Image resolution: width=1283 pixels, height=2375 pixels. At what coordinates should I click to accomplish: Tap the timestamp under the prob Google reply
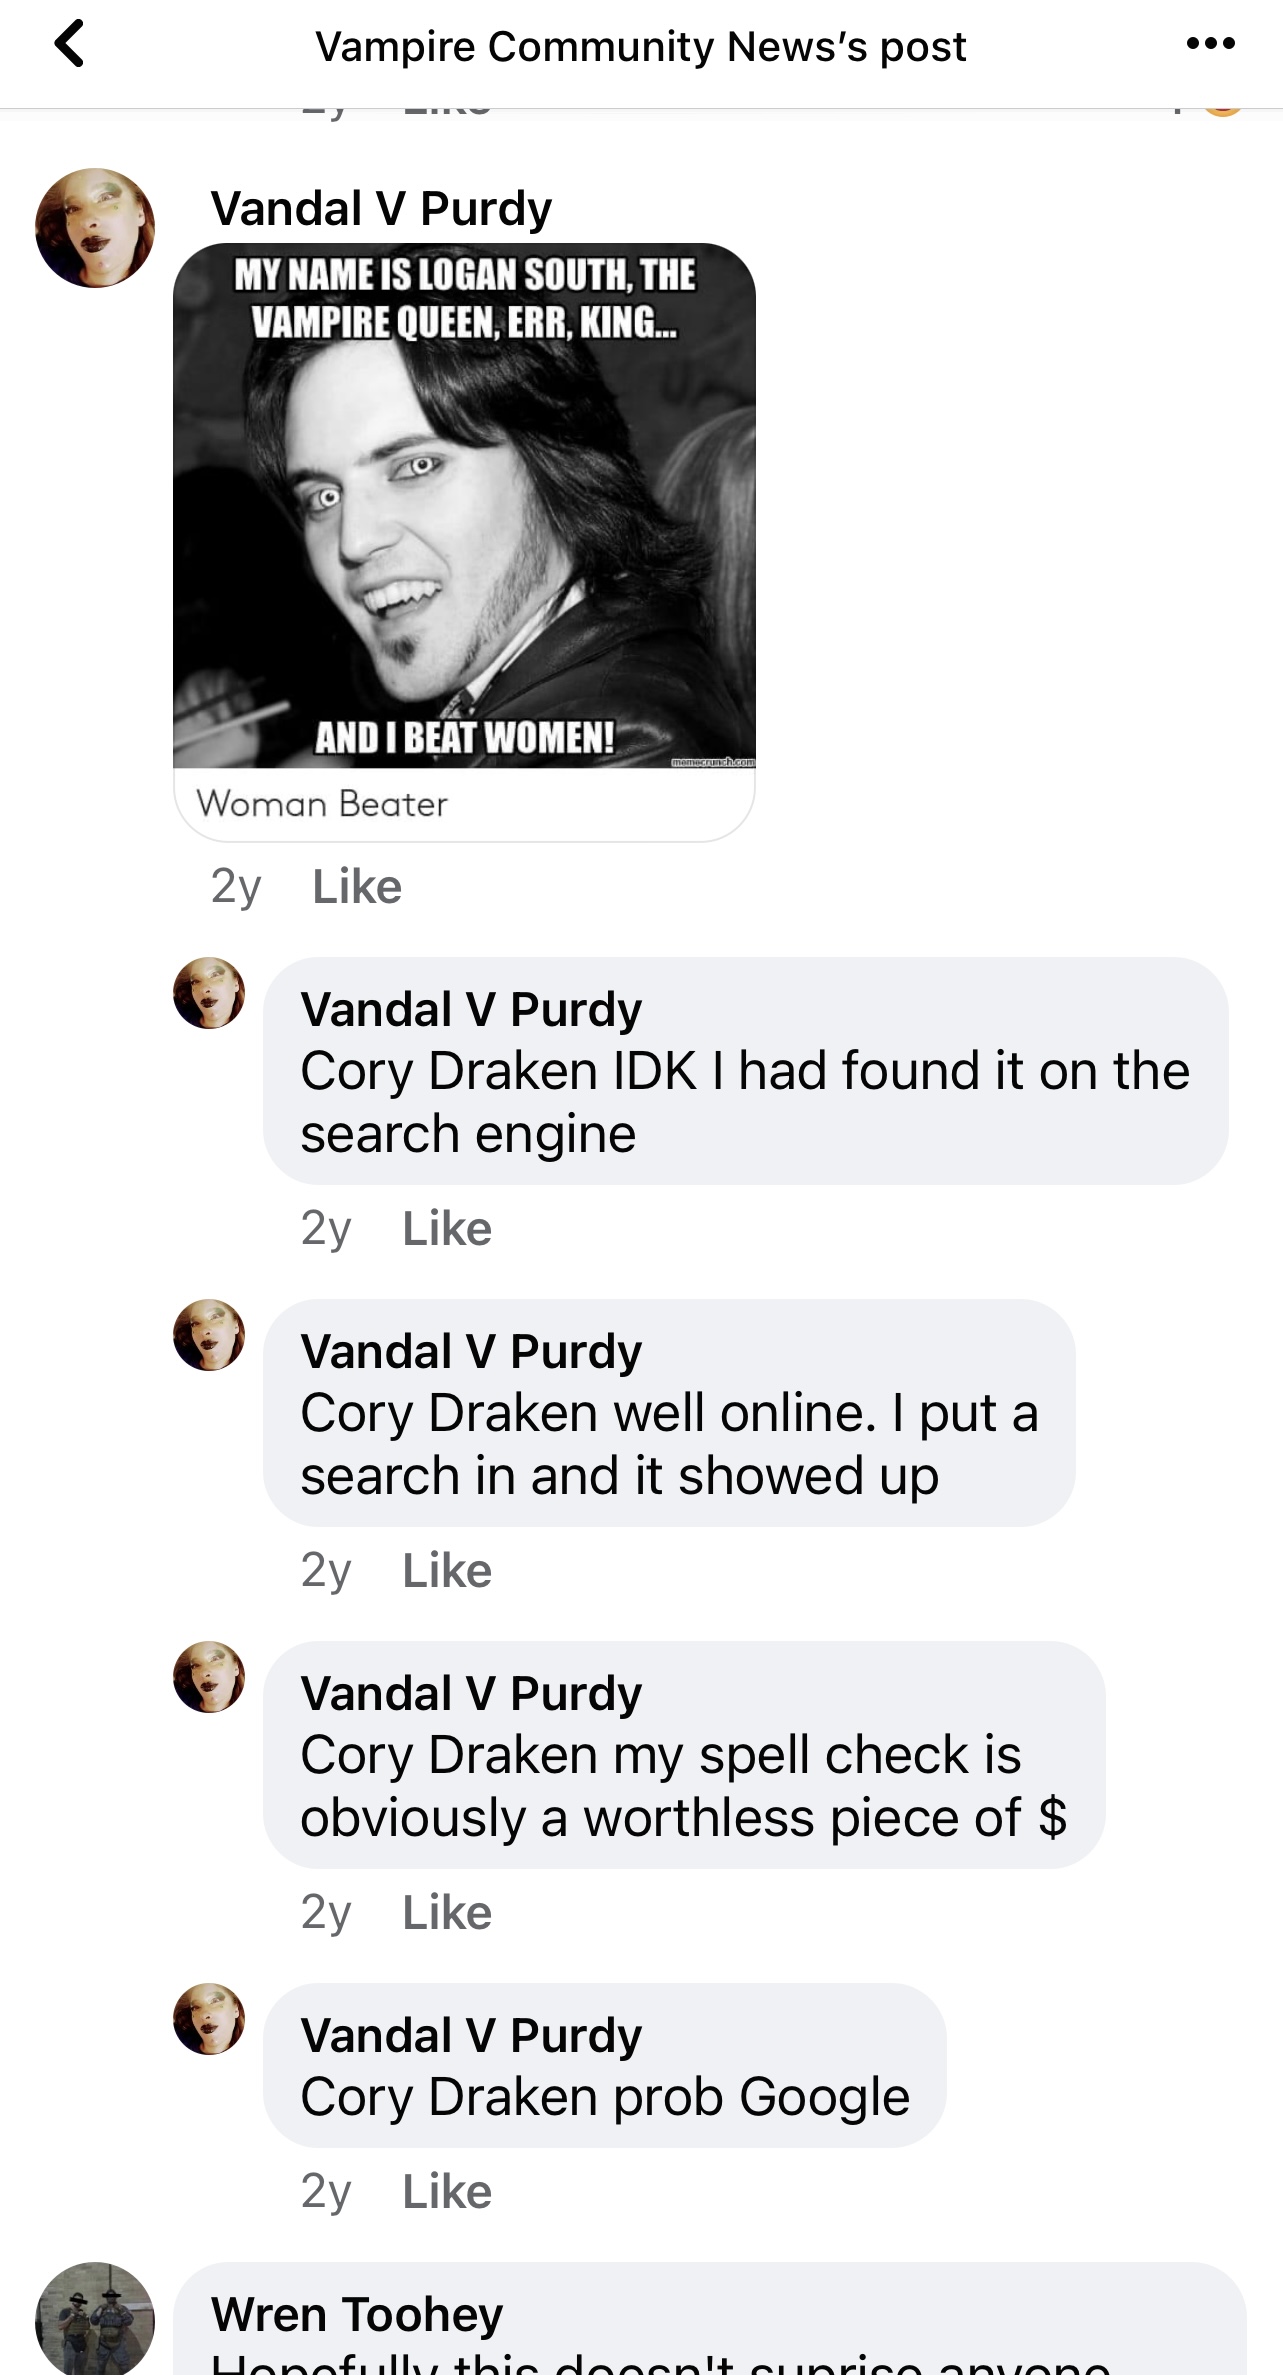(328, 2191)
